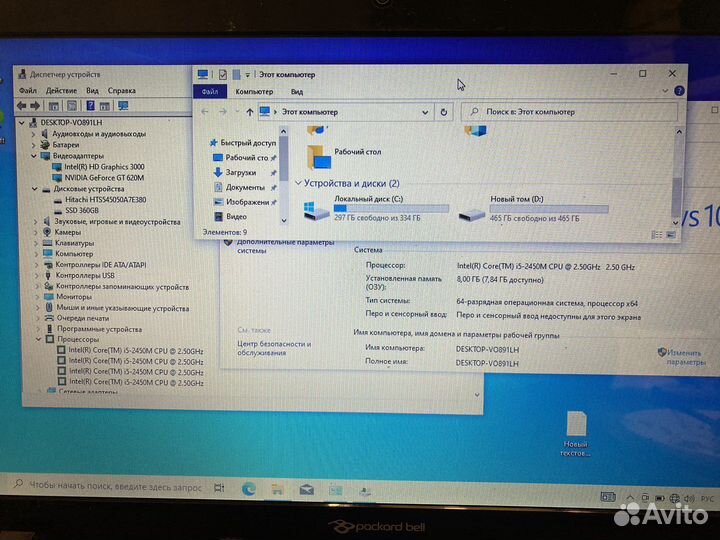Screen dimensions: 720x540
Task: Open the Справка menu in Device Manager
Action: tap(122, 90)
